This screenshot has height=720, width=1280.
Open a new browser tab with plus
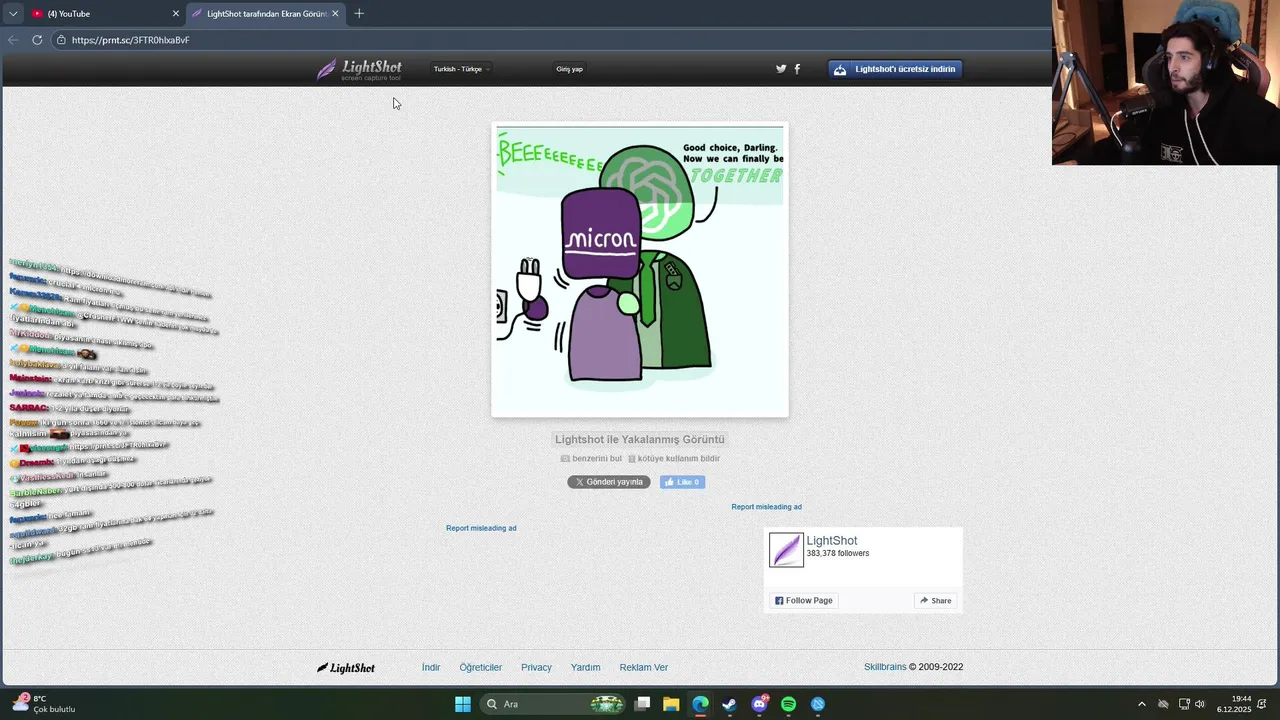(359, 14)
